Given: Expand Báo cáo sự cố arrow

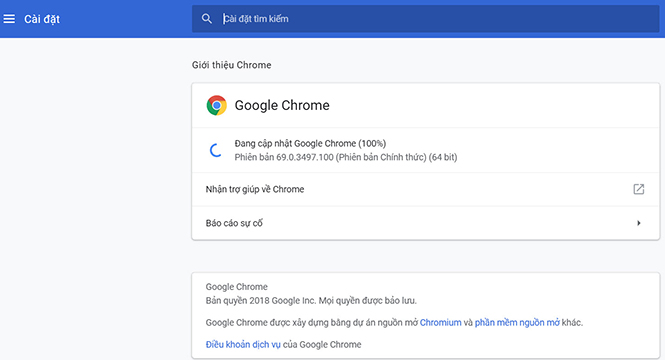Looking at the screenshot, I should coord(639,223).
